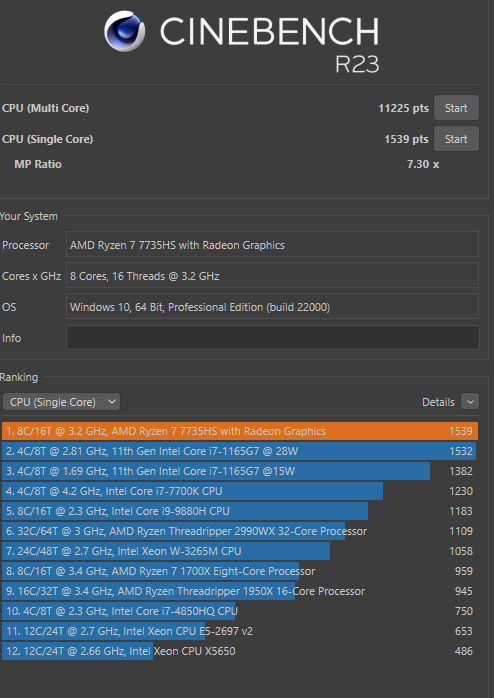Click the Details label in Ranking
Viewport: 494px width, 698px height.
(x=438, y=402)
